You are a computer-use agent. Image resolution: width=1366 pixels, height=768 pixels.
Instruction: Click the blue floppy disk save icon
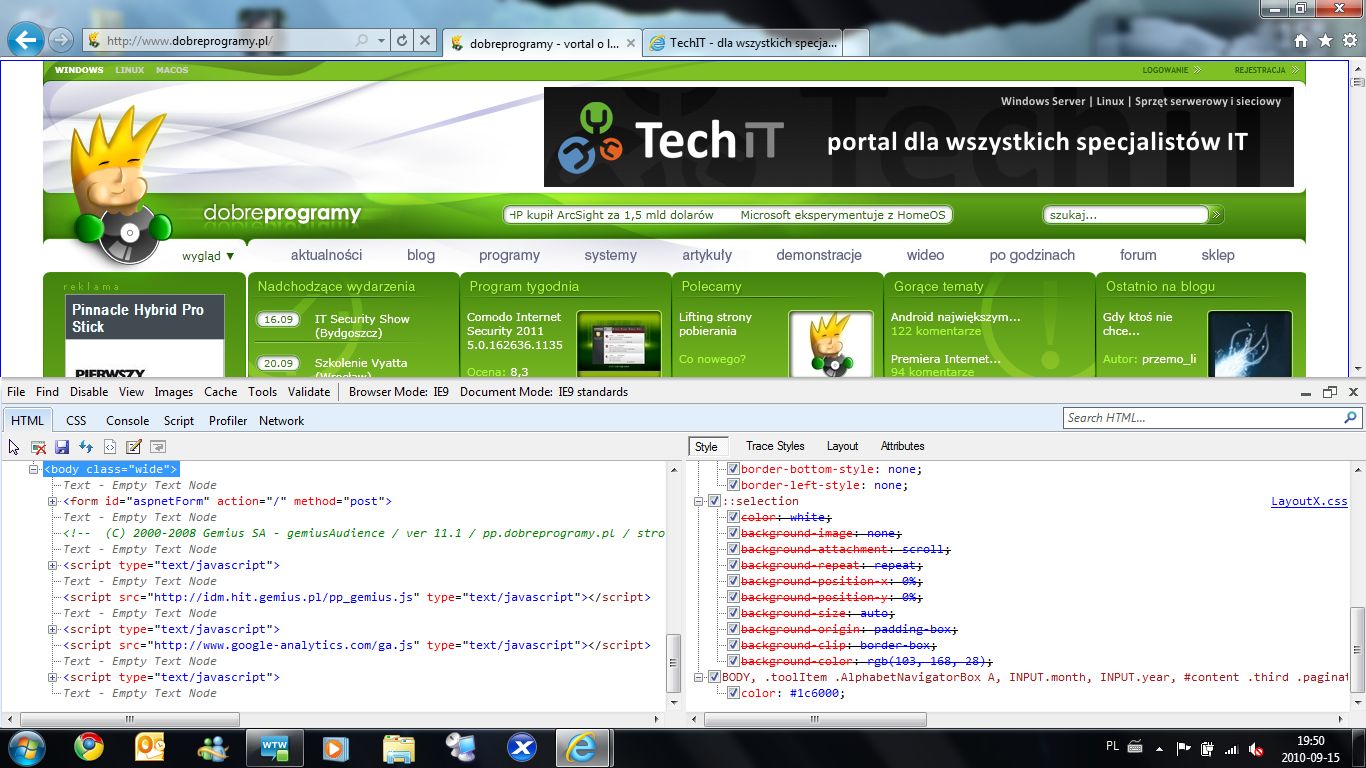pyautogui.click(x=62, y=447)
